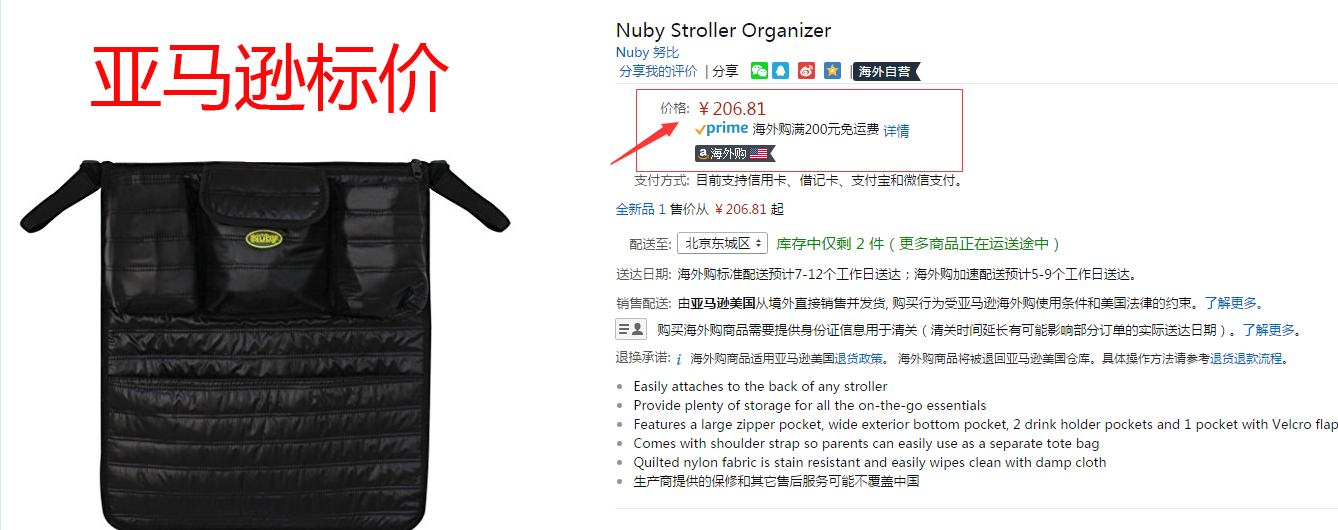The width and height of the screenshot is (1338, 530).
Task: Click the stroller organizer product image
Action: pyautogui.click(x=265, y=340)
